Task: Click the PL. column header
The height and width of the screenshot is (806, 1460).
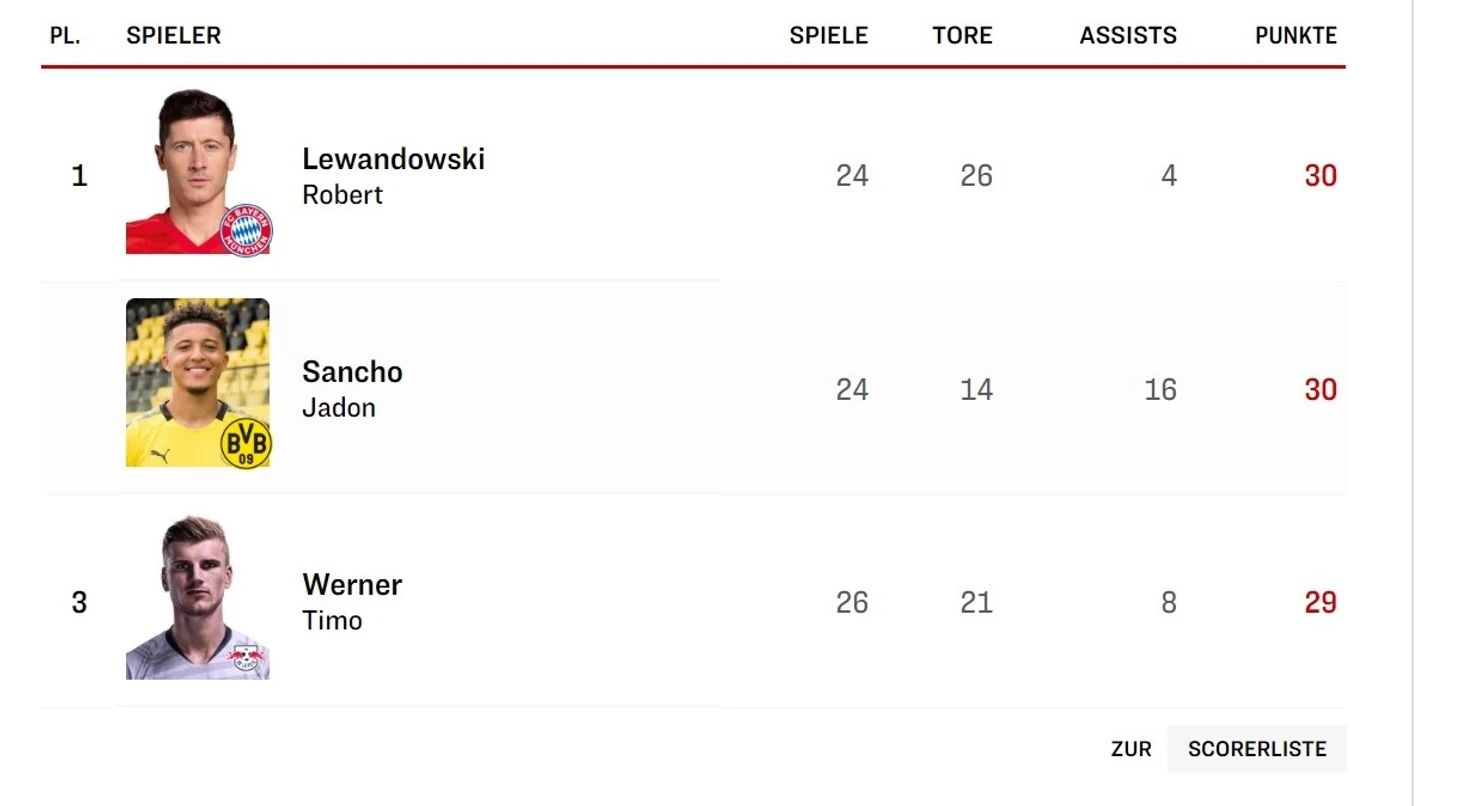Action: click(x=65, y=36)
